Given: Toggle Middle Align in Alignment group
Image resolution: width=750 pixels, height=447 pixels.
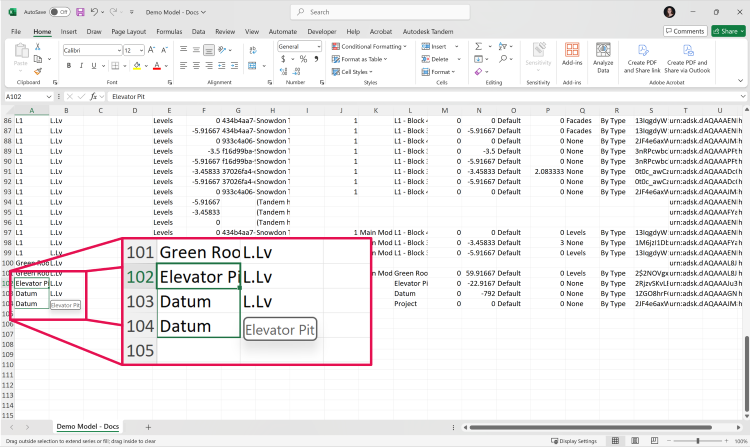Looking at the screenshot, I should (196, 49).
